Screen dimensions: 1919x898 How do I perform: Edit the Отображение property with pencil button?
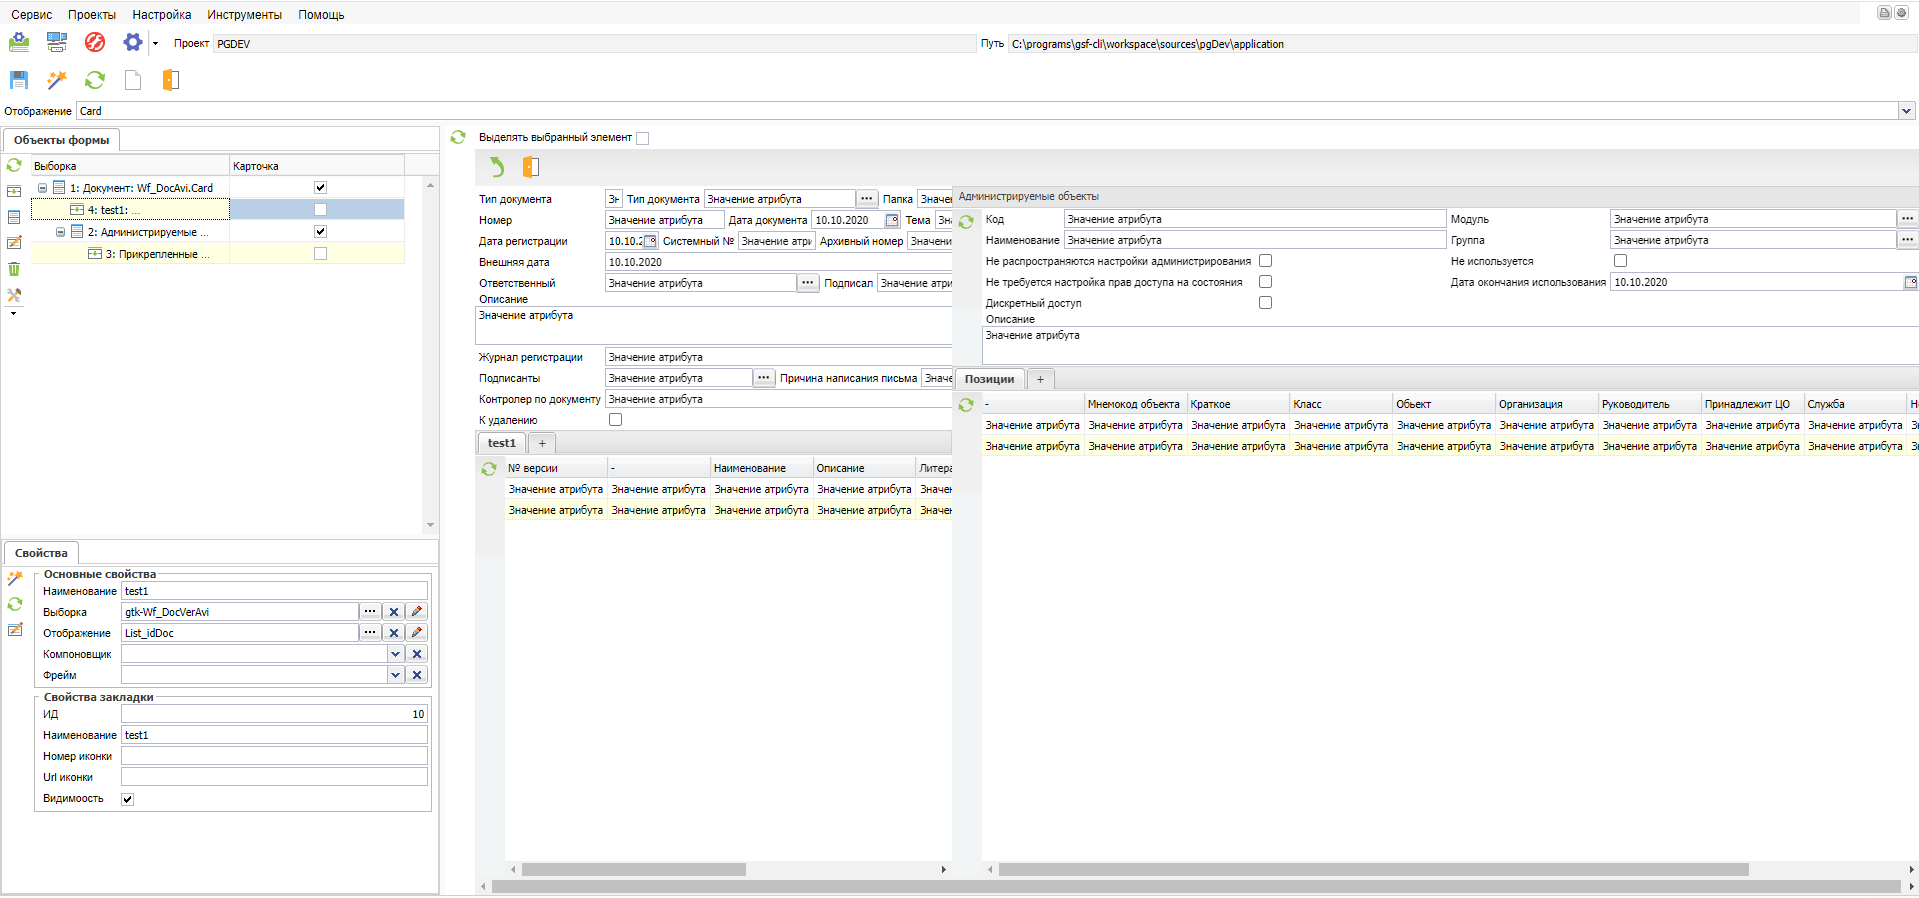click(x=417, y=633)
